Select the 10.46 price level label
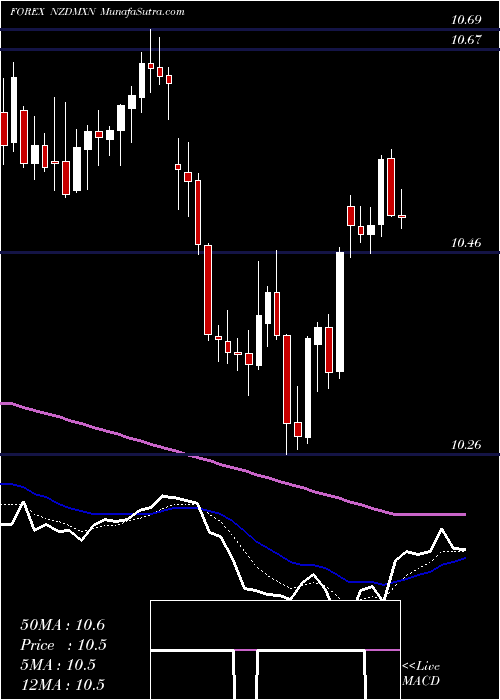500x700 pixels. 466,243
